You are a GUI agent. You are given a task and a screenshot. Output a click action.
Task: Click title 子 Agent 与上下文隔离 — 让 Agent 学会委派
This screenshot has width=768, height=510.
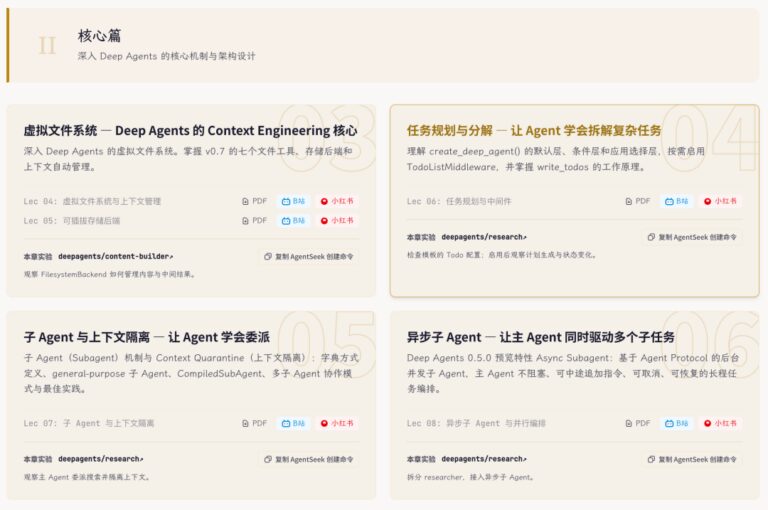point(146,338)
